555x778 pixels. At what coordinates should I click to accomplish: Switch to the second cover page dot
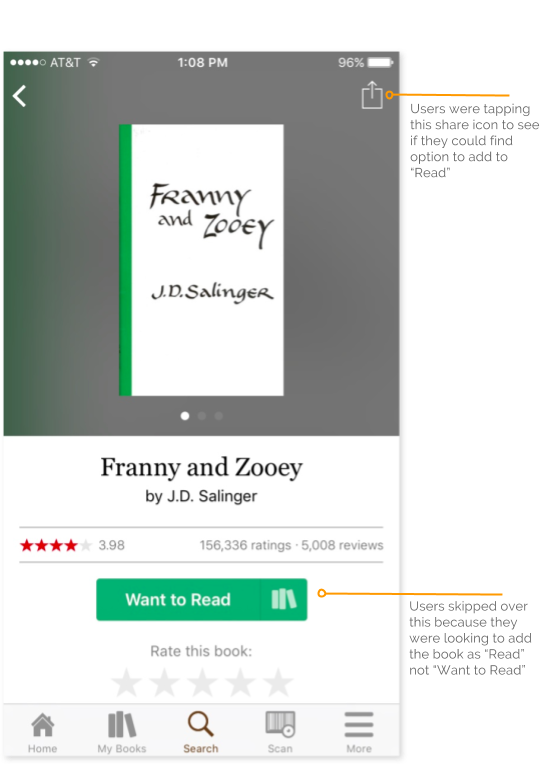pyautogui.click(x=202, y=416)
